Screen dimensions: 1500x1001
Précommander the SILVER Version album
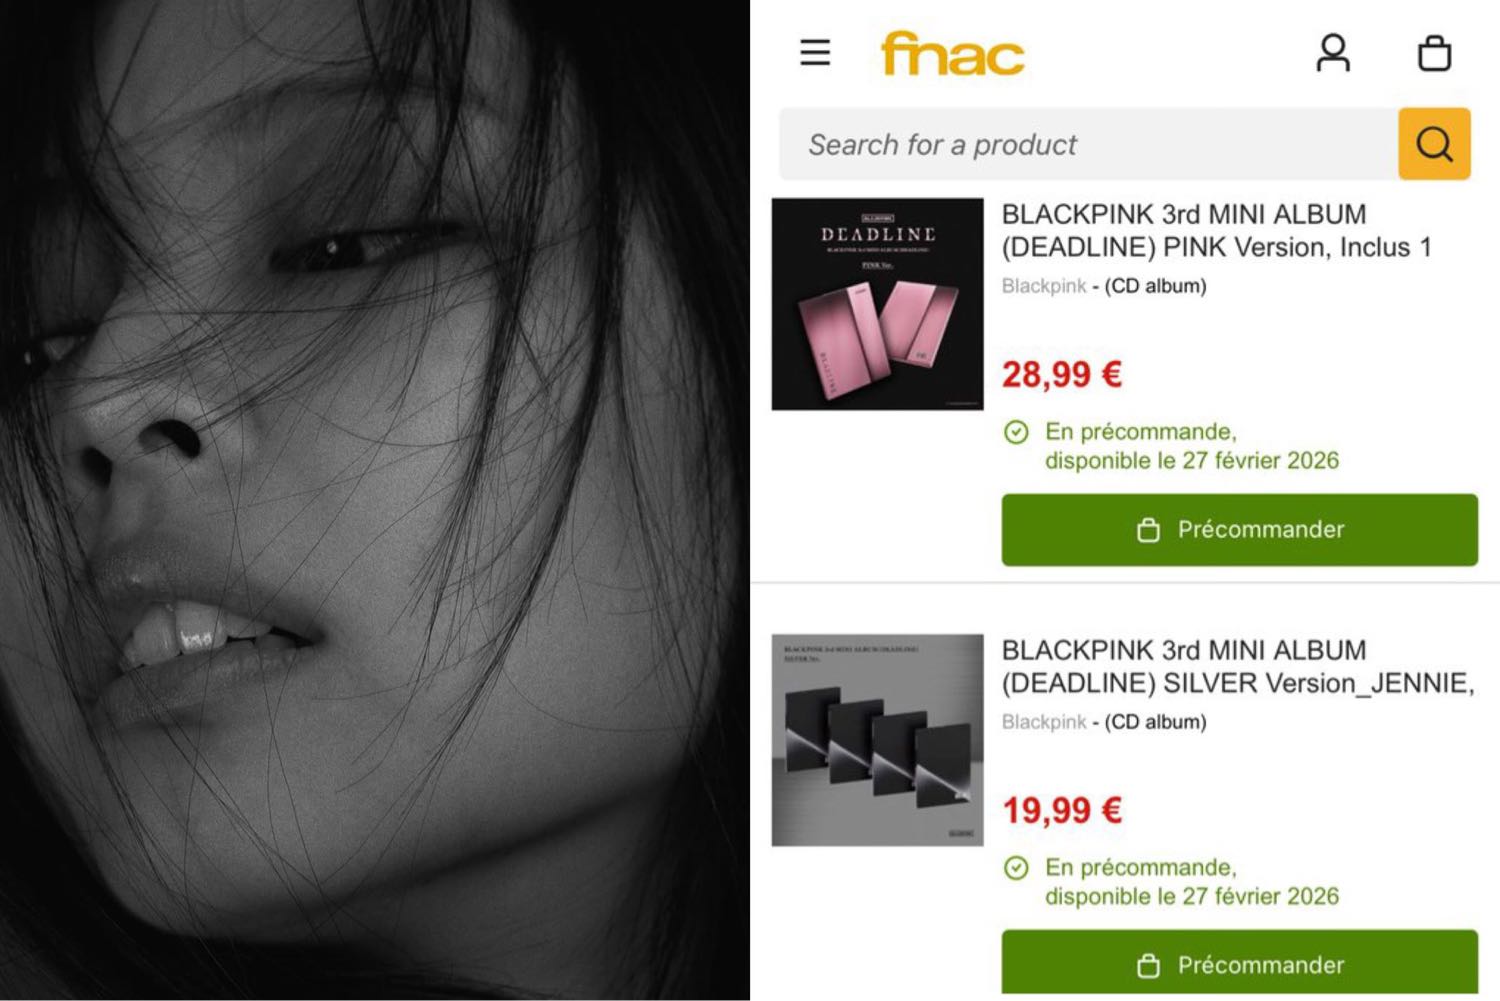(1239, 962)
